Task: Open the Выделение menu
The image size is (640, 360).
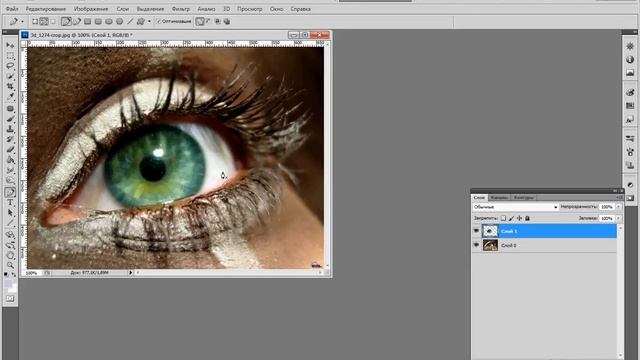Action: click(150, 9)
